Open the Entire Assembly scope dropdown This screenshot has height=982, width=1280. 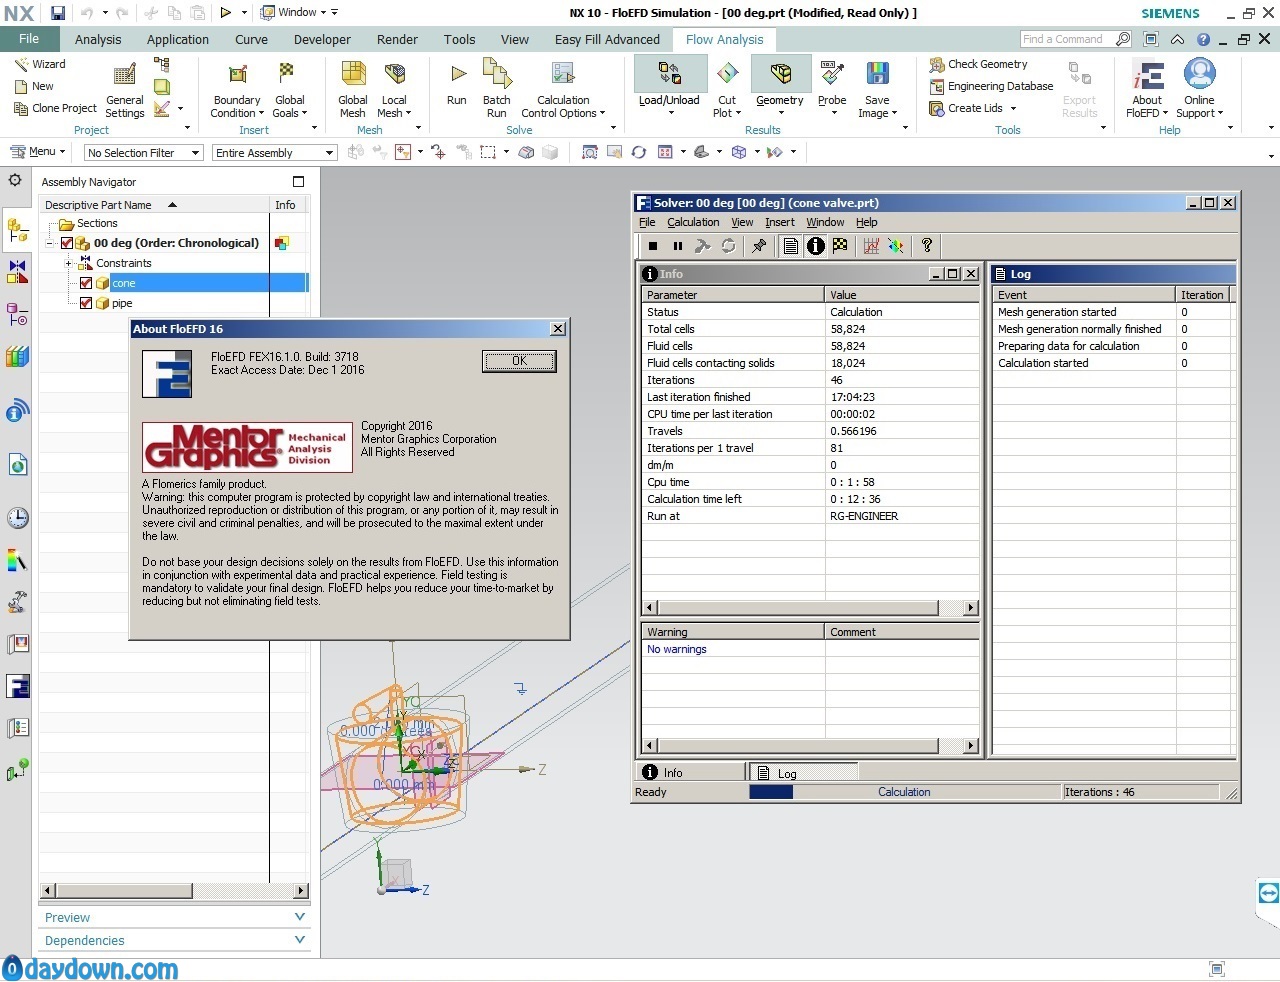tap(275, 153)
